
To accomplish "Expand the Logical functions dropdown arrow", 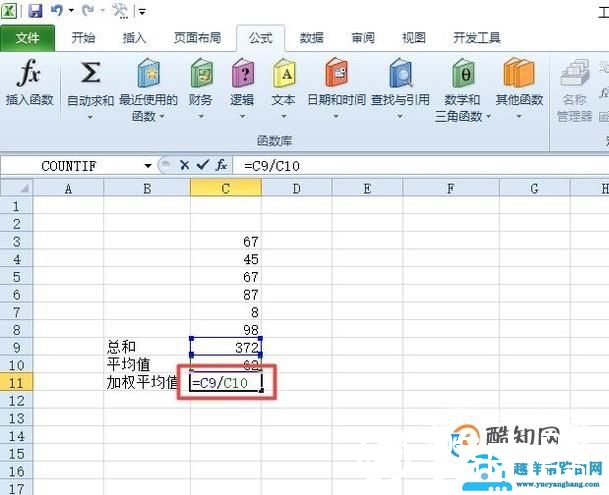I will point(242,116).
